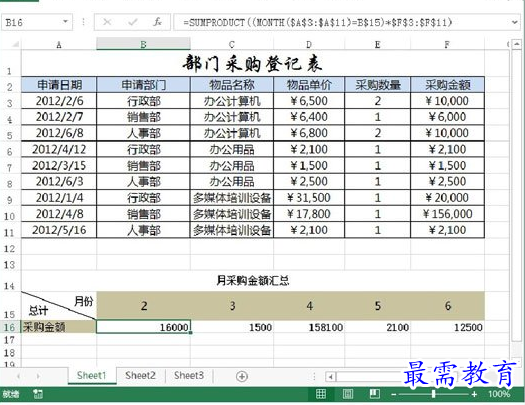
Task: Select cell with price ¥17,800
Action: tap(309, 214)
